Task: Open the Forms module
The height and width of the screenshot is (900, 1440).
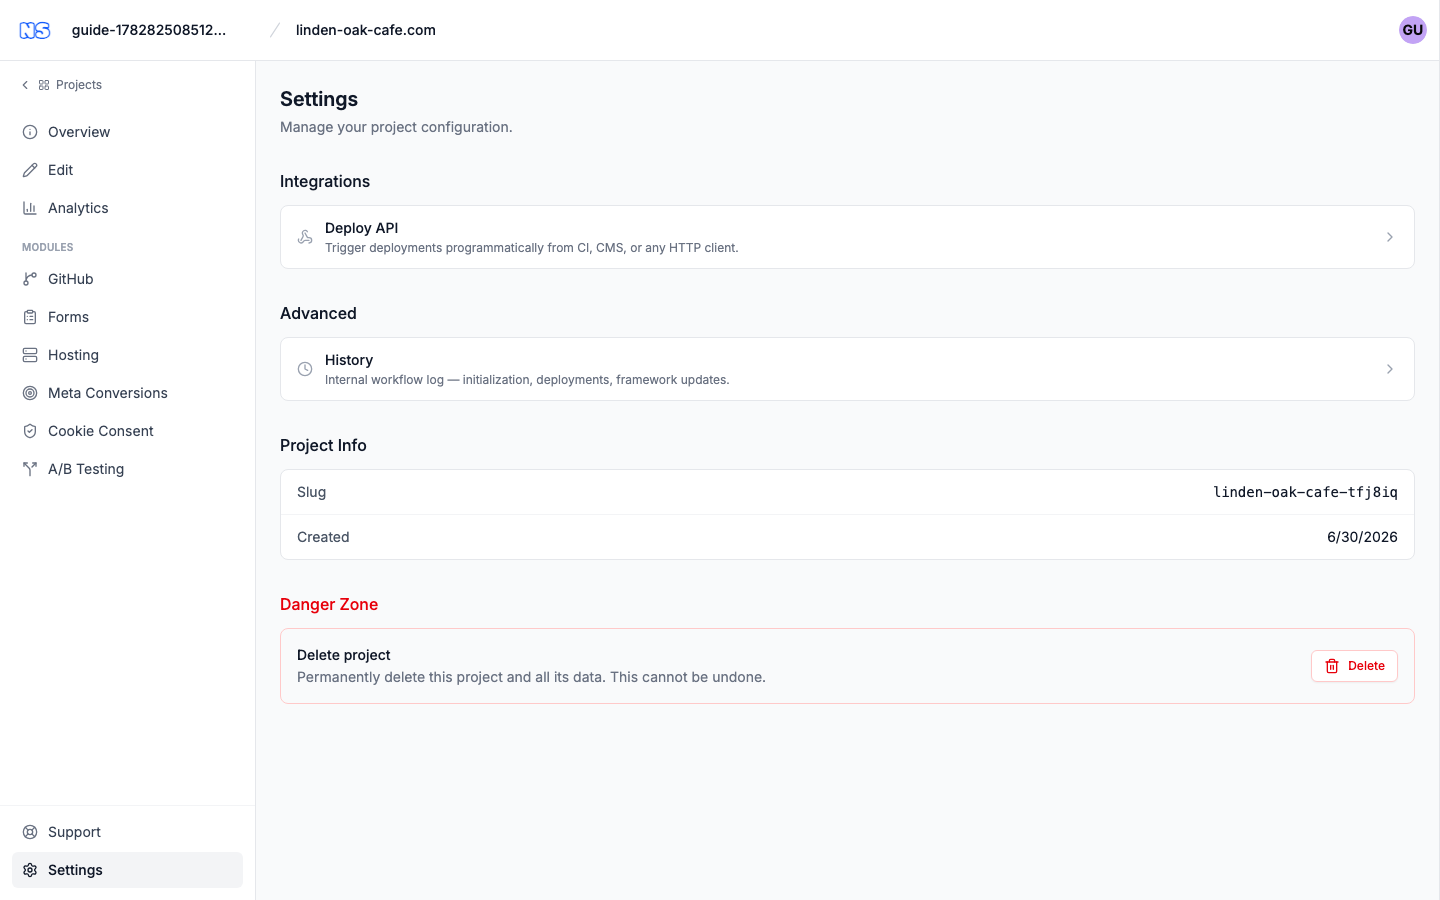Action: tap(127, 317)
